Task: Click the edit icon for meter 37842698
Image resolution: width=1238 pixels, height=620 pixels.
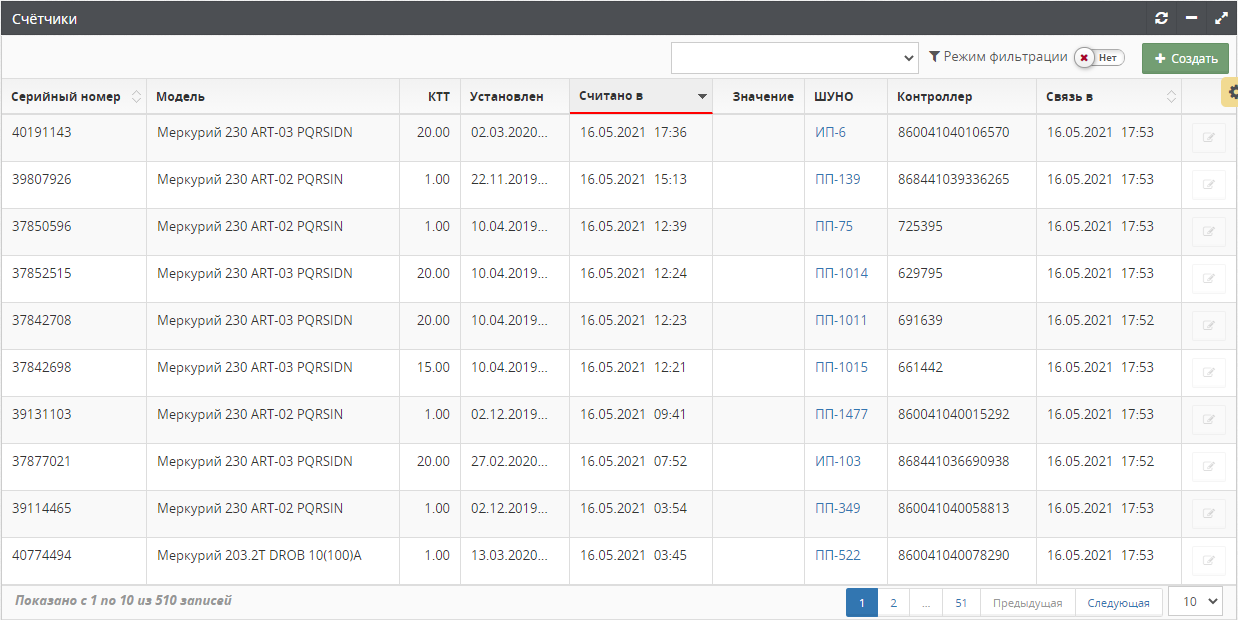Action: click(x=1208, y=373)
